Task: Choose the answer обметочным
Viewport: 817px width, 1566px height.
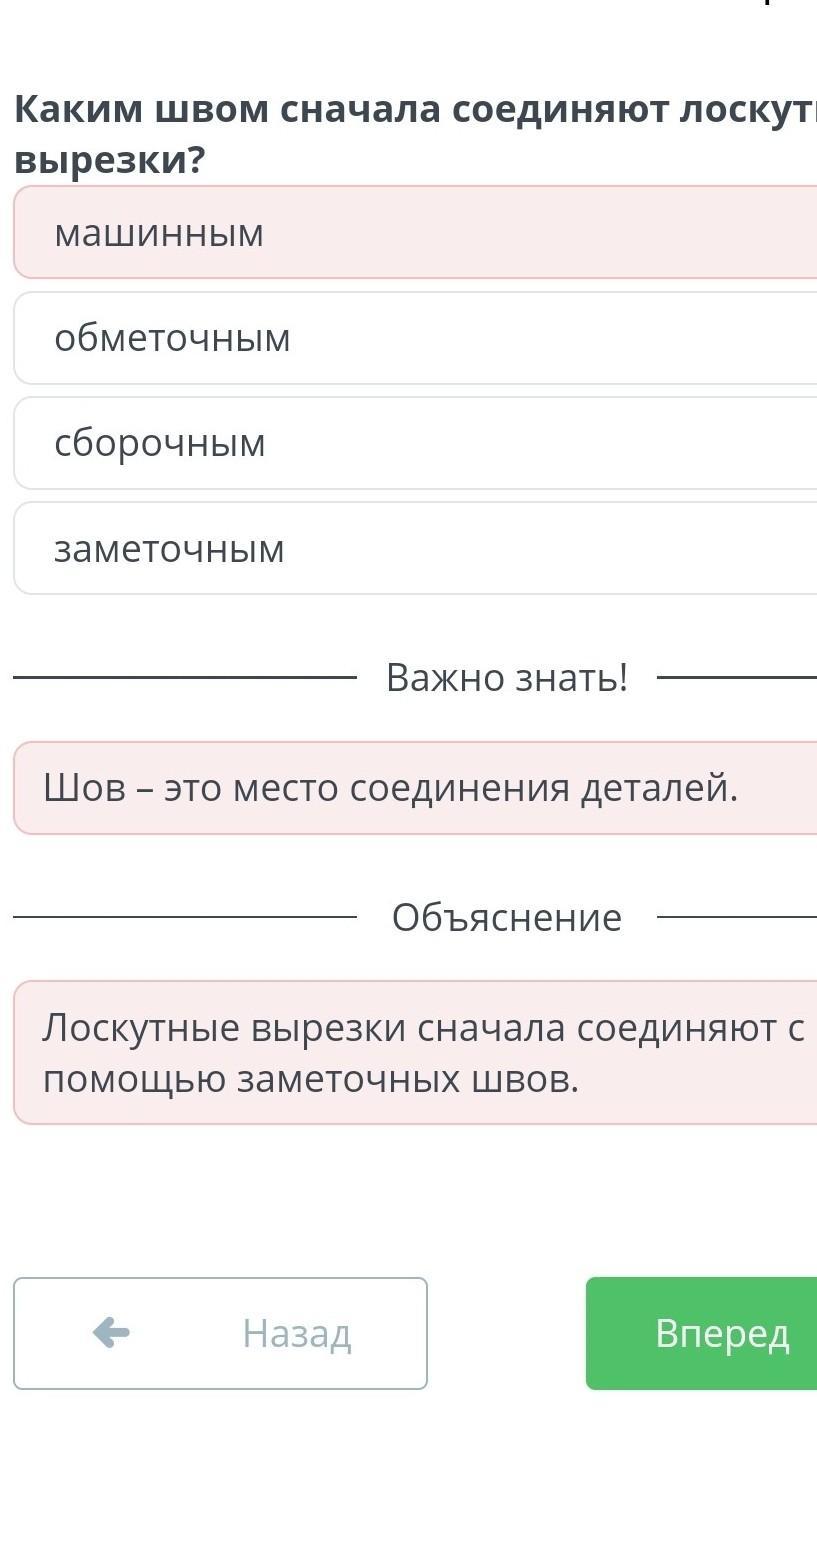Action: coord(415,338)
